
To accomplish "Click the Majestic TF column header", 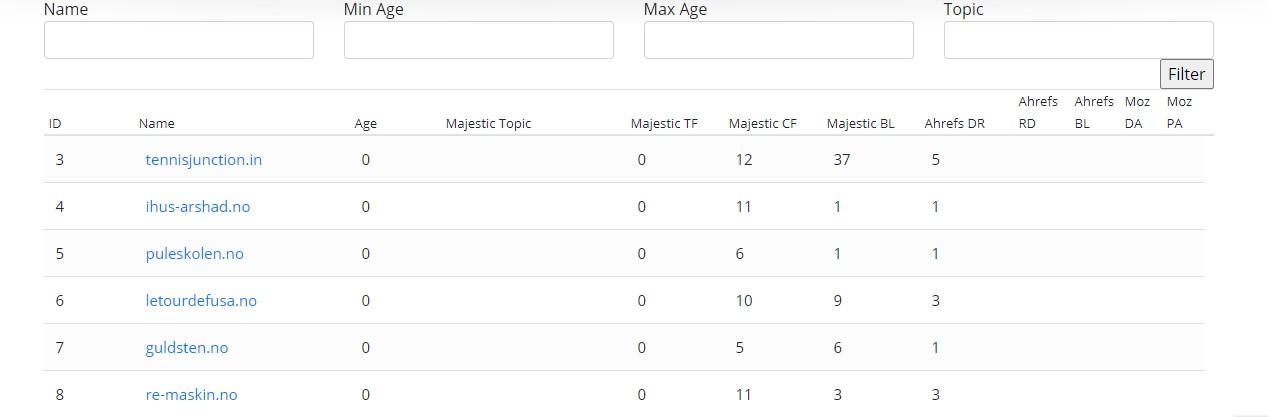I will [664, 124].
